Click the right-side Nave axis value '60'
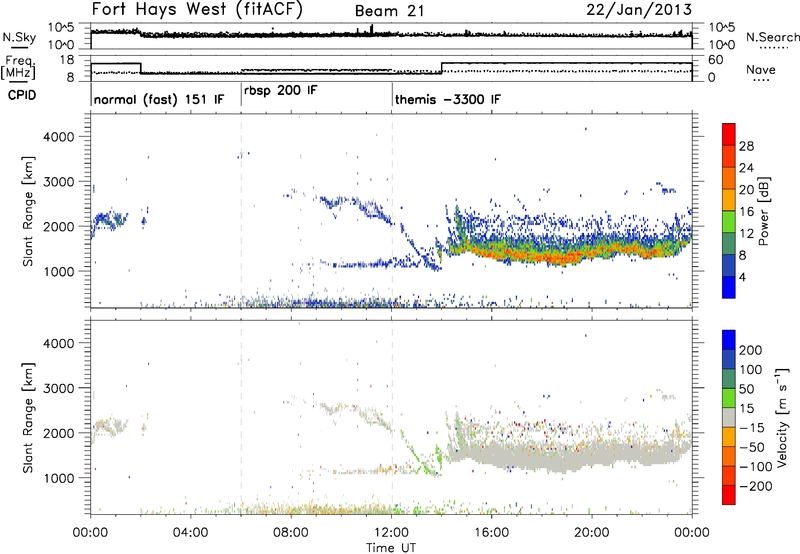The height and width of the screenshot is (554, 800). coord(716,60)
